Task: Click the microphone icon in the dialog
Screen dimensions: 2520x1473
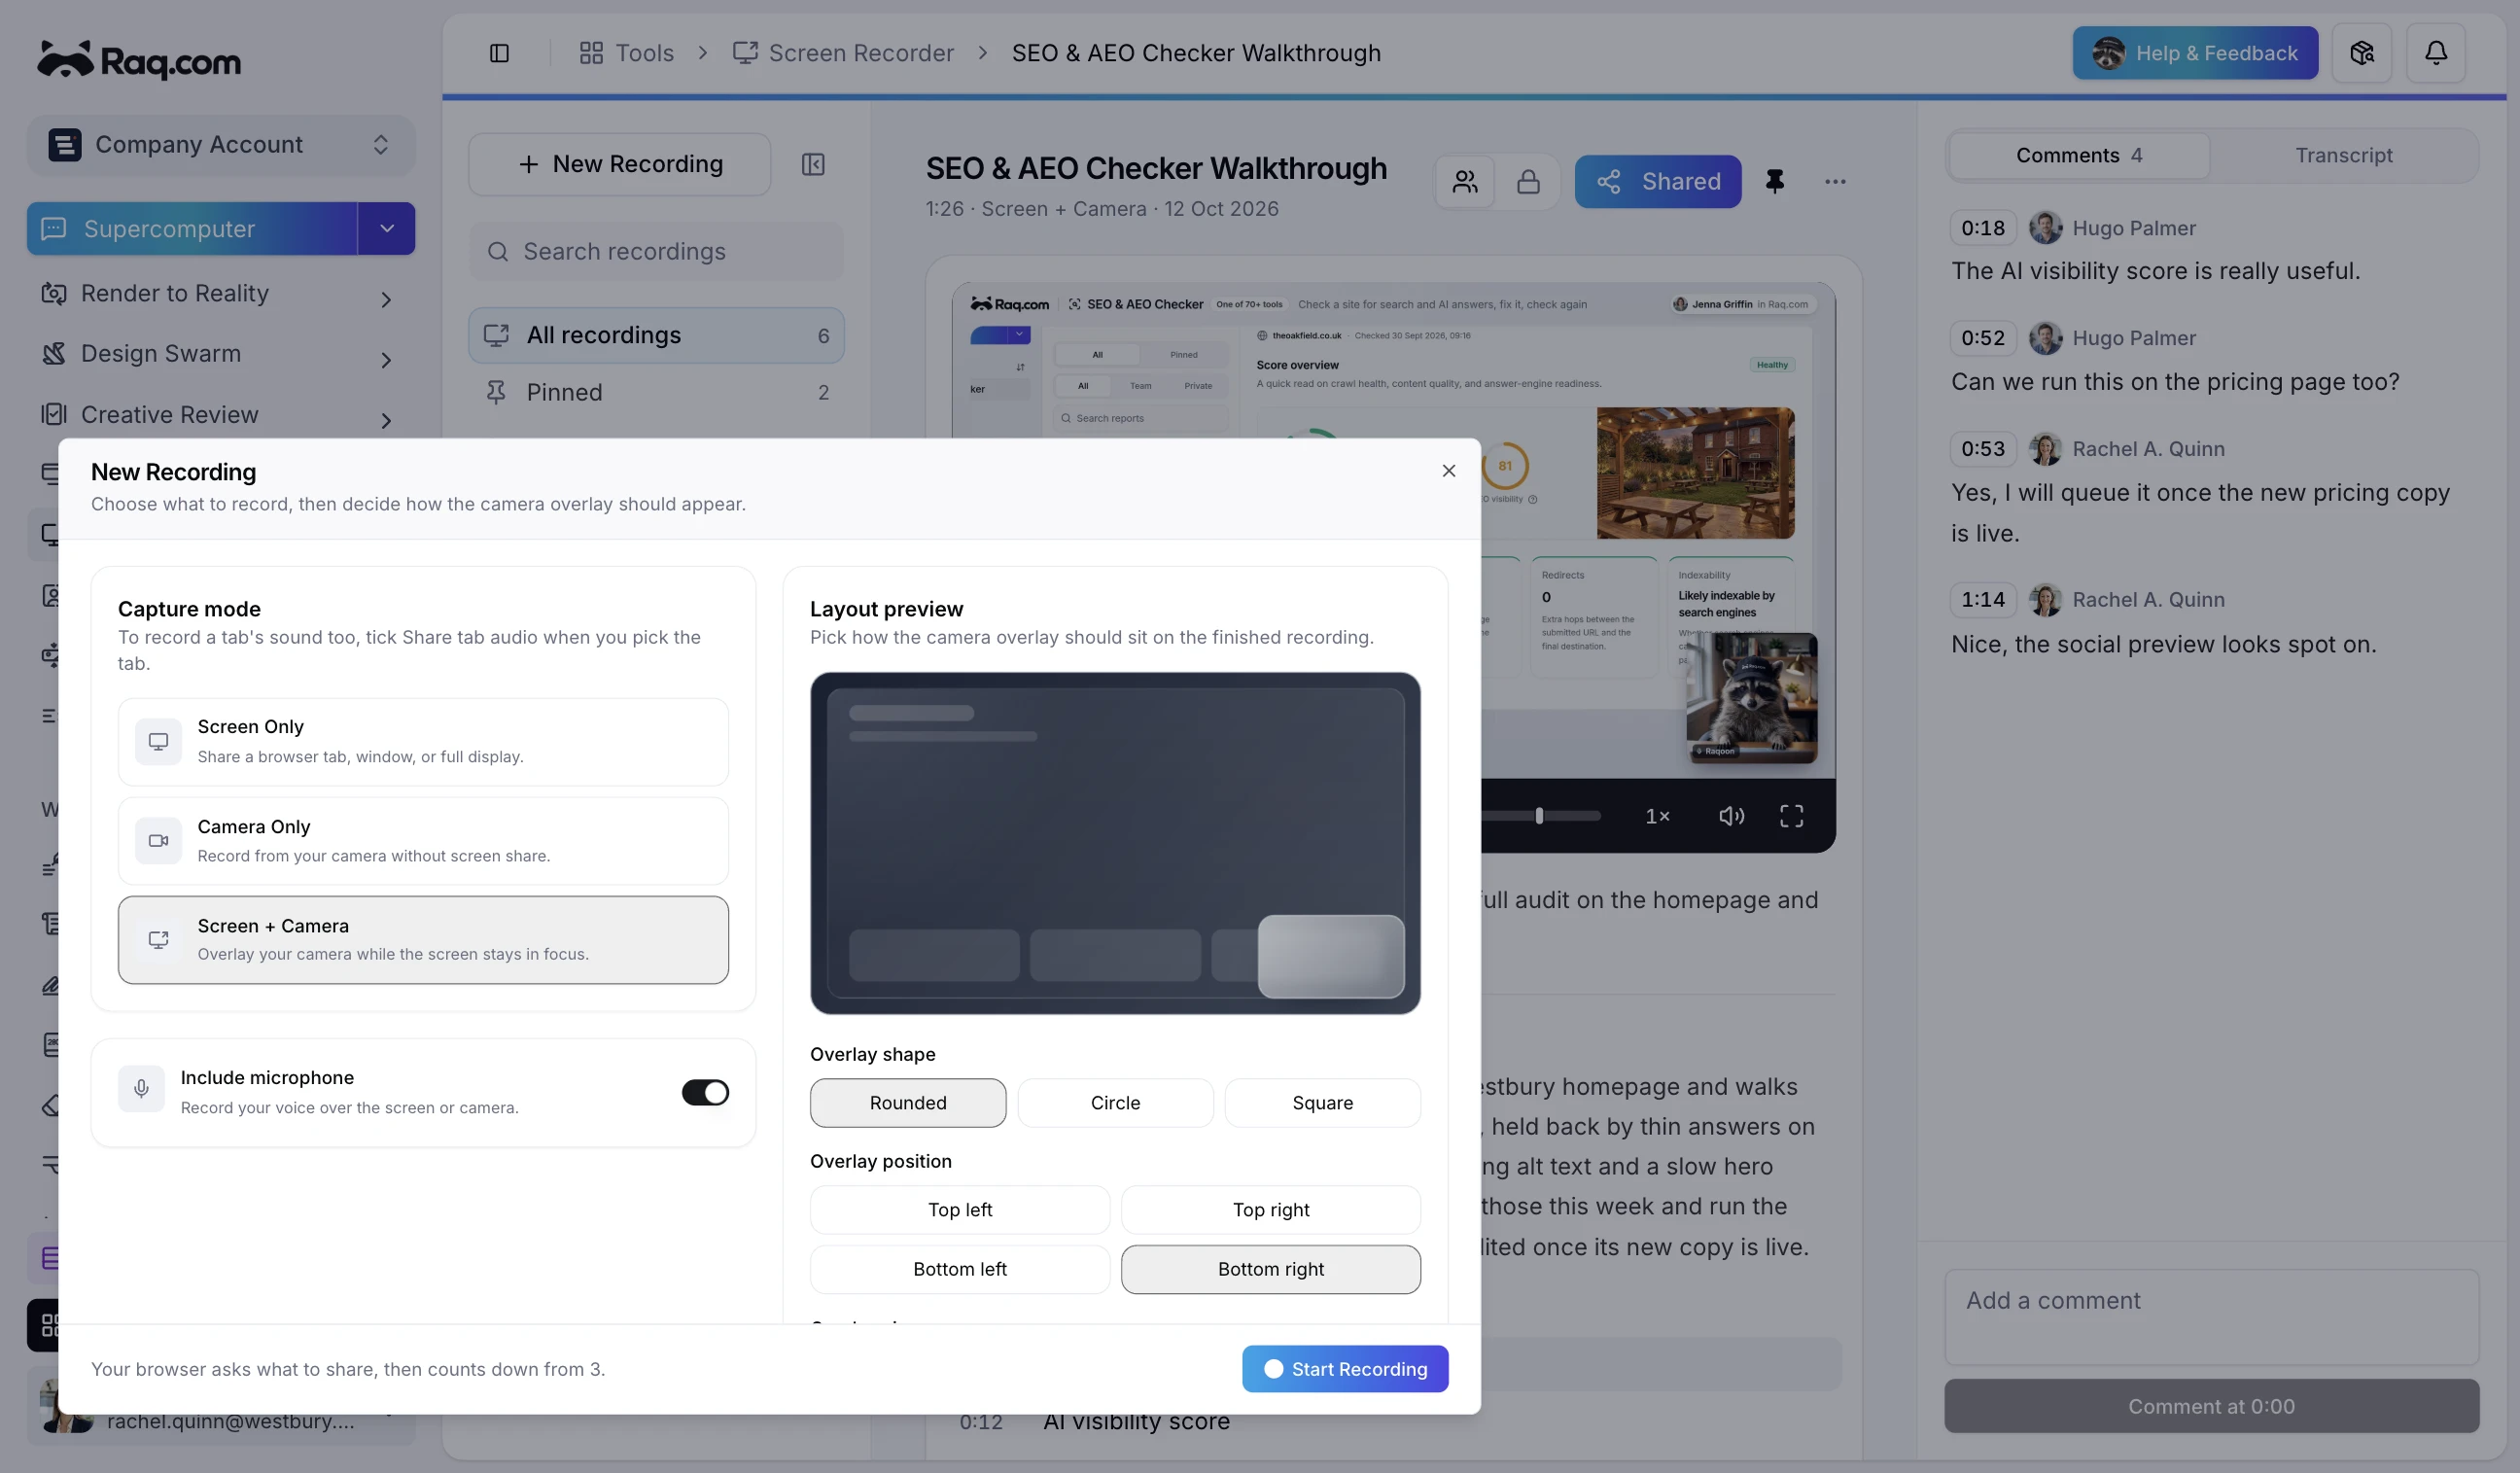Action: pos(141,1089)
